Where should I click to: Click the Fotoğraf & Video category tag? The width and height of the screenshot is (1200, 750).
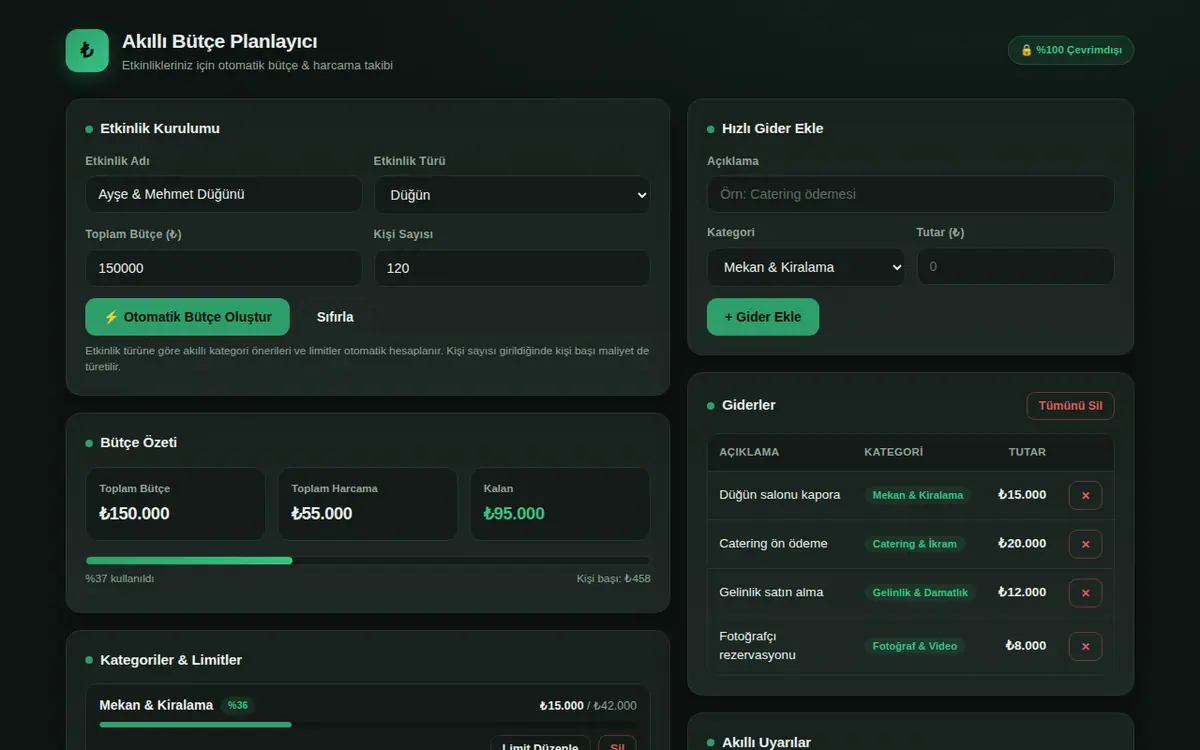(x=914, y=646)
